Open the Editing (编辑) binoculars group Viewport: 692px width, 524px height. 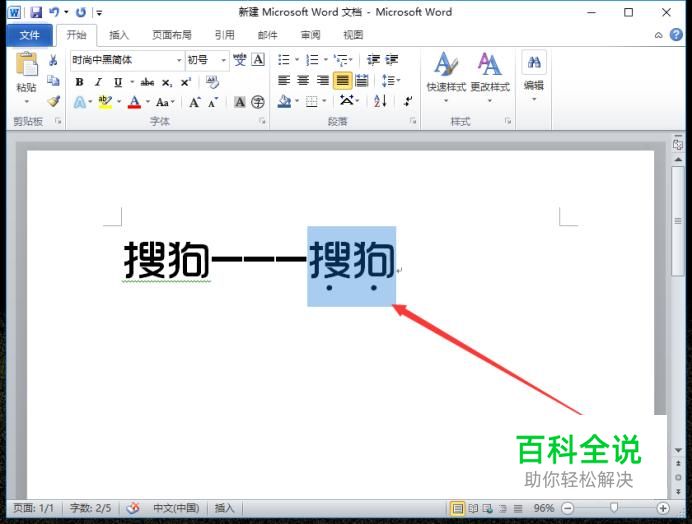(x=534, y=76)
